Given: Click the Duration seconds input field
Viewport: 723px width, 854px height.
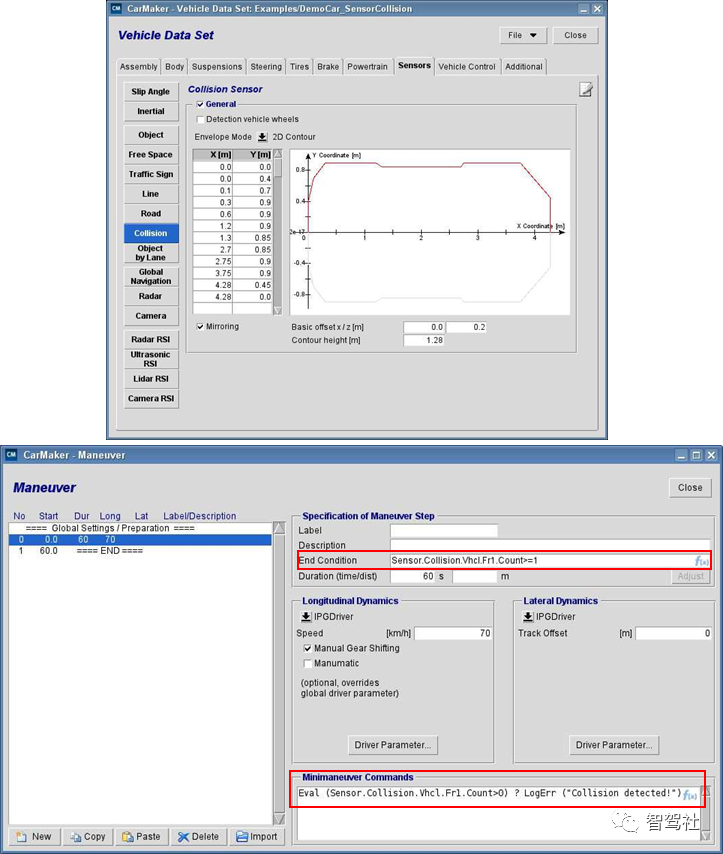Looking at the screenshot, I should tap(412, 576).
